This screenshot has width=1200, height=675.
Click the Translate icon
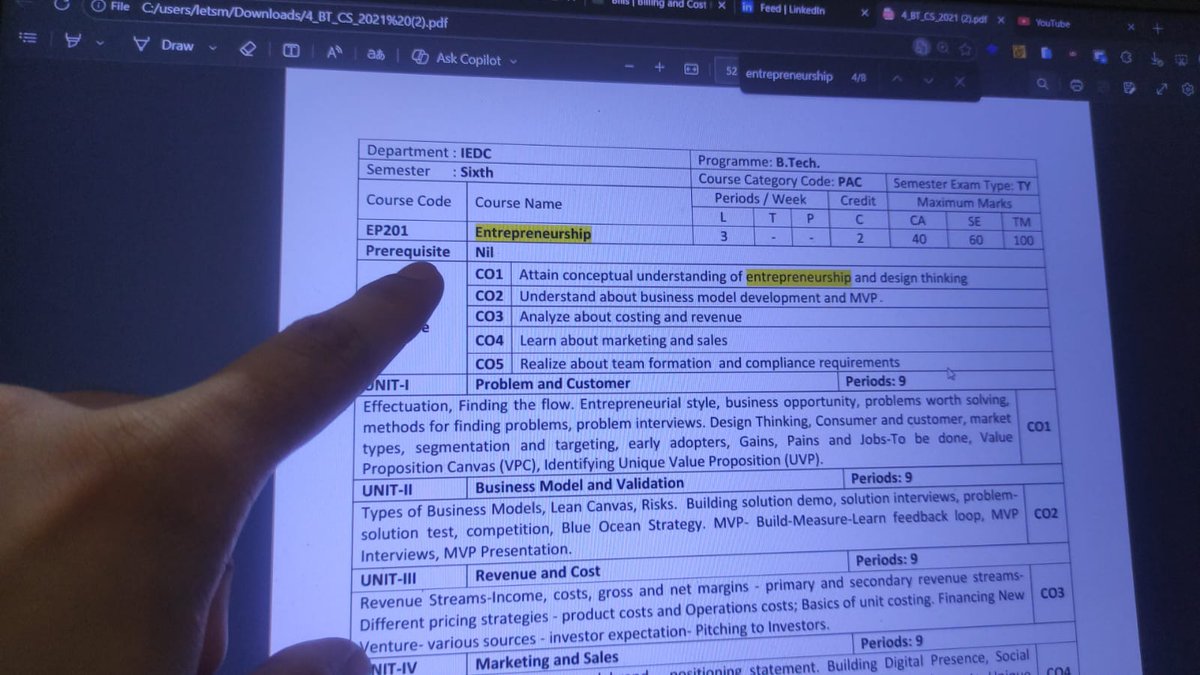pos(375,55)
